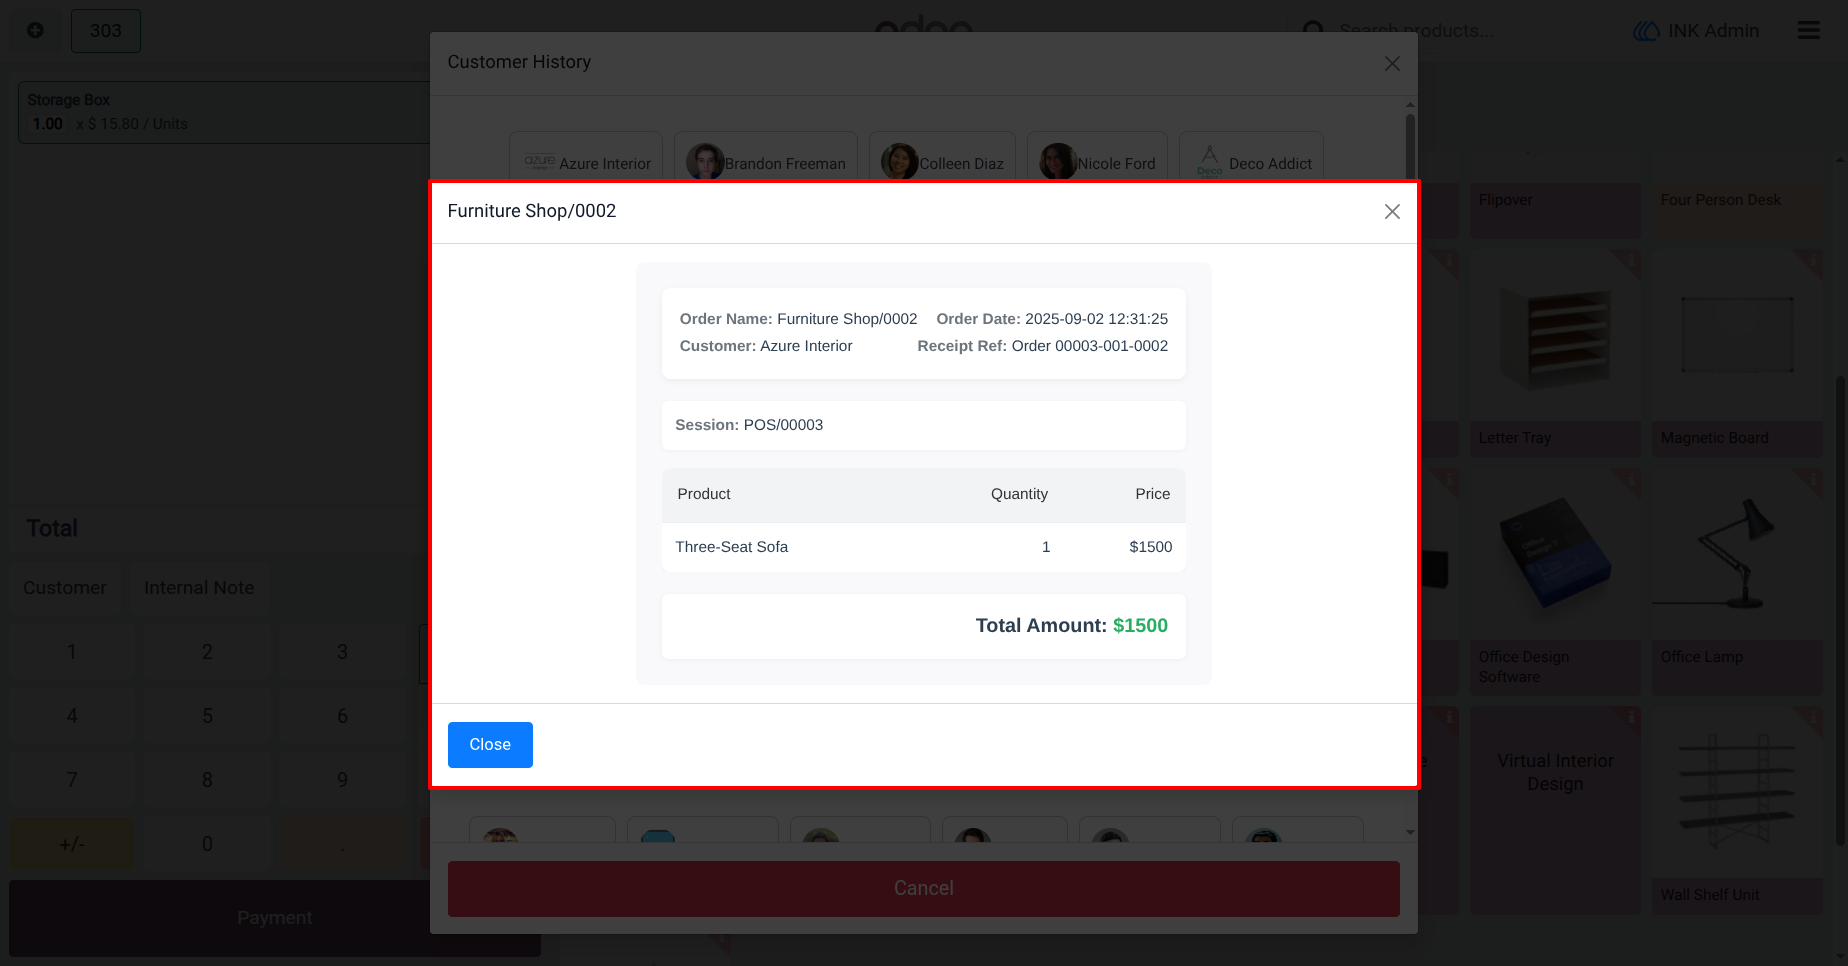The height and width of the screenshot is (966, 1848).
Task: Close the Customer History dialog with X
Action: click(1392, 63)
